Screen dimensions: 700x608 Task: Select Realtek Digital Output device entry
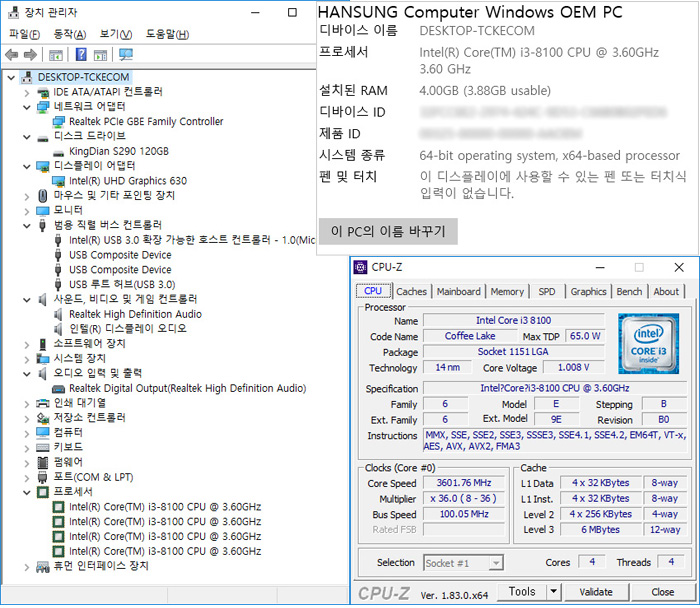pyautogui.click(x=188, y=388)
